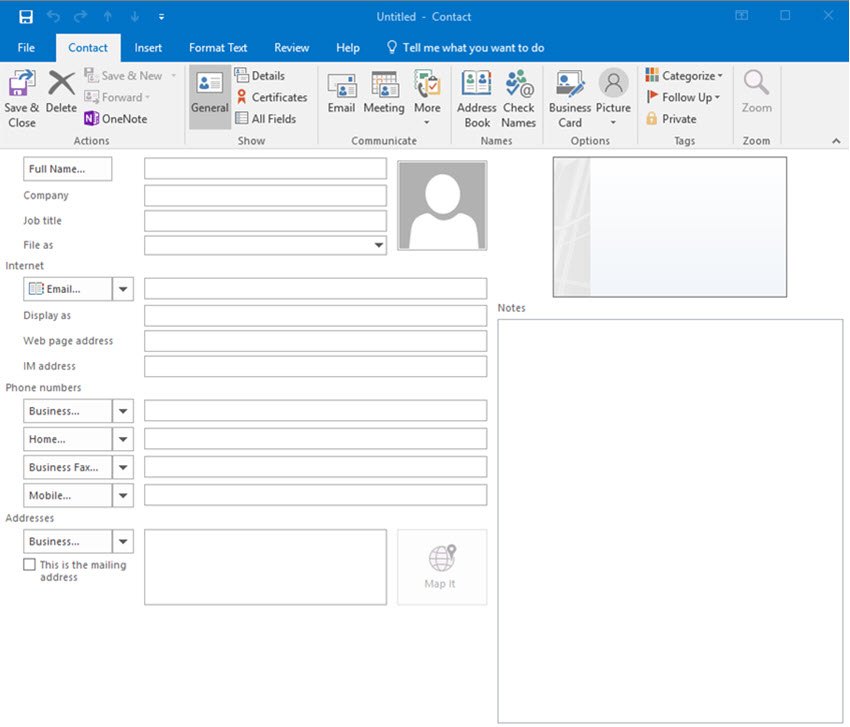The image size is (850, 727).
Task: Open the Insert ribbon tab
Action: pos(148,48)
